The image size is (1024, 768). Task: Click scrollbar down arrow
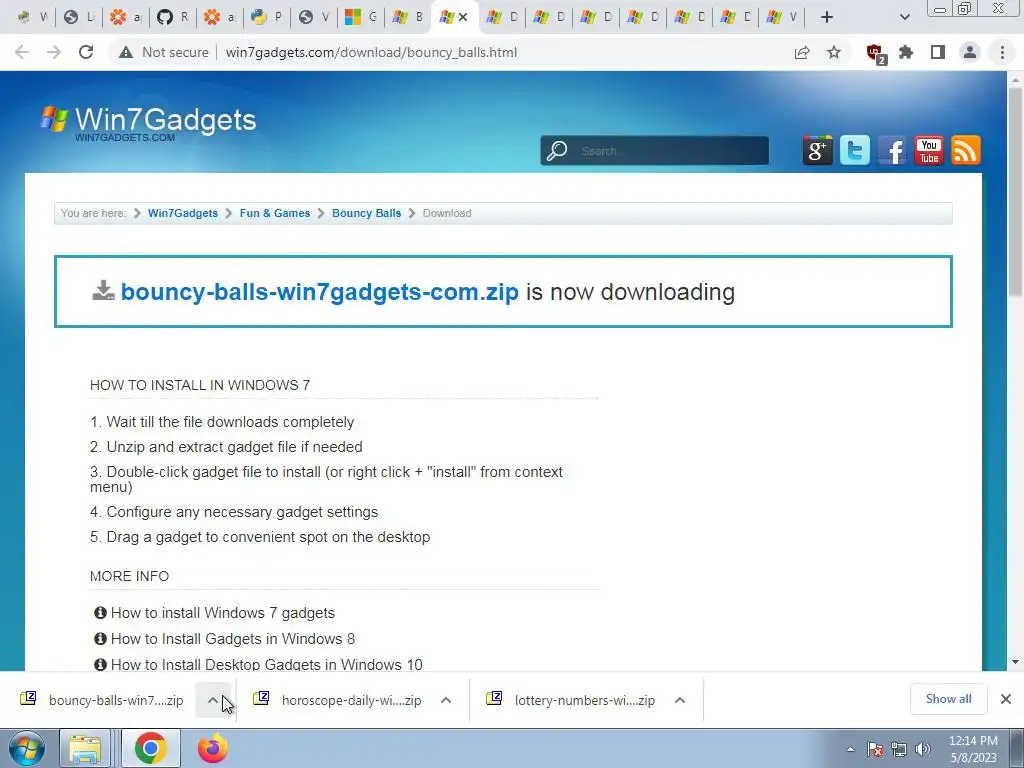1015,662
